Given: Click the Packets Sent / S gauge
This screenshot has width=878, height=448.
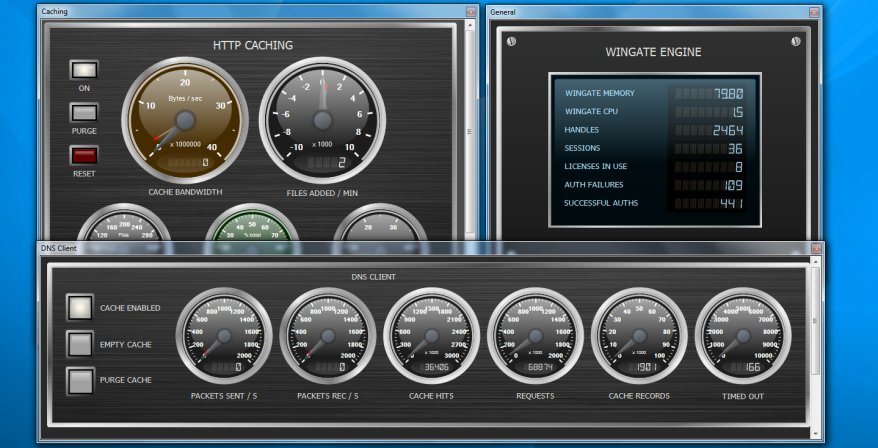Looking at the screenshot, I should tap(224, 335).
